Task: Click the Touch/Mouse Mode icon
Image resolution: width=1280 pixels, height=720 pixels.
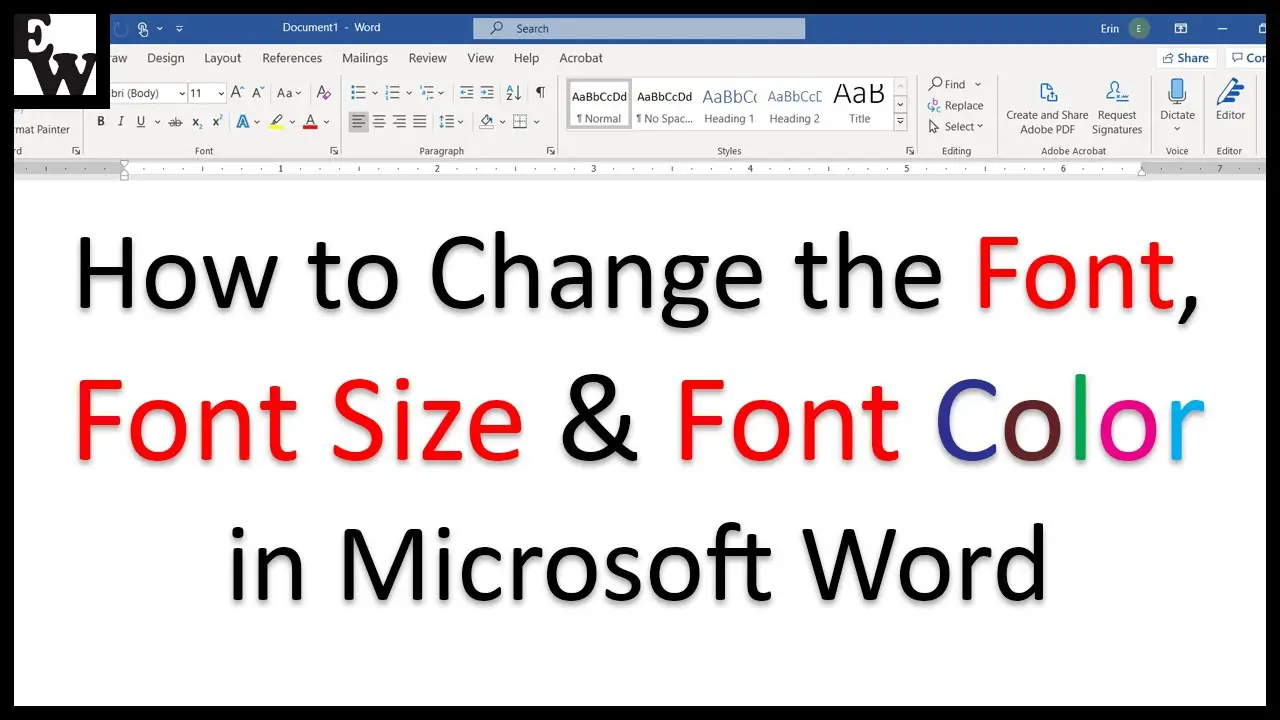Action: (143, 29)
